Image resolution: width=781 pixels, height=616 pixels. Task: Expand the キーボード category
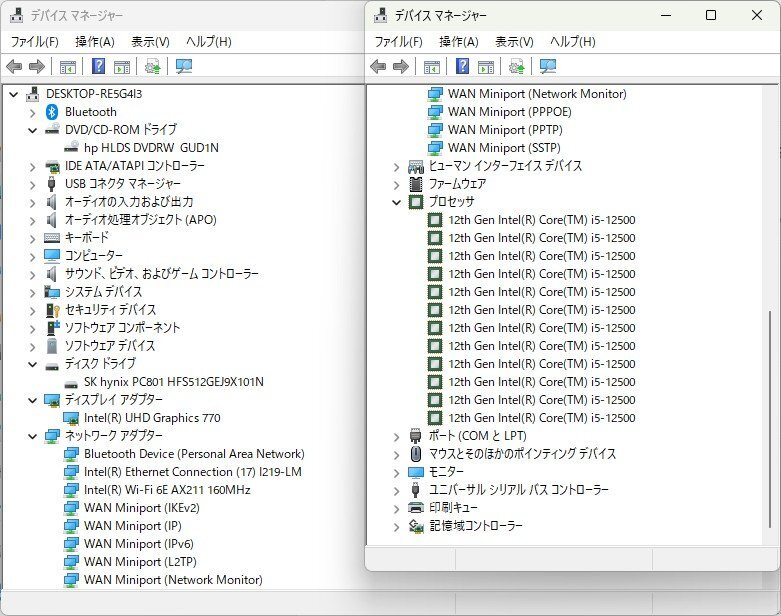[32, 238]
